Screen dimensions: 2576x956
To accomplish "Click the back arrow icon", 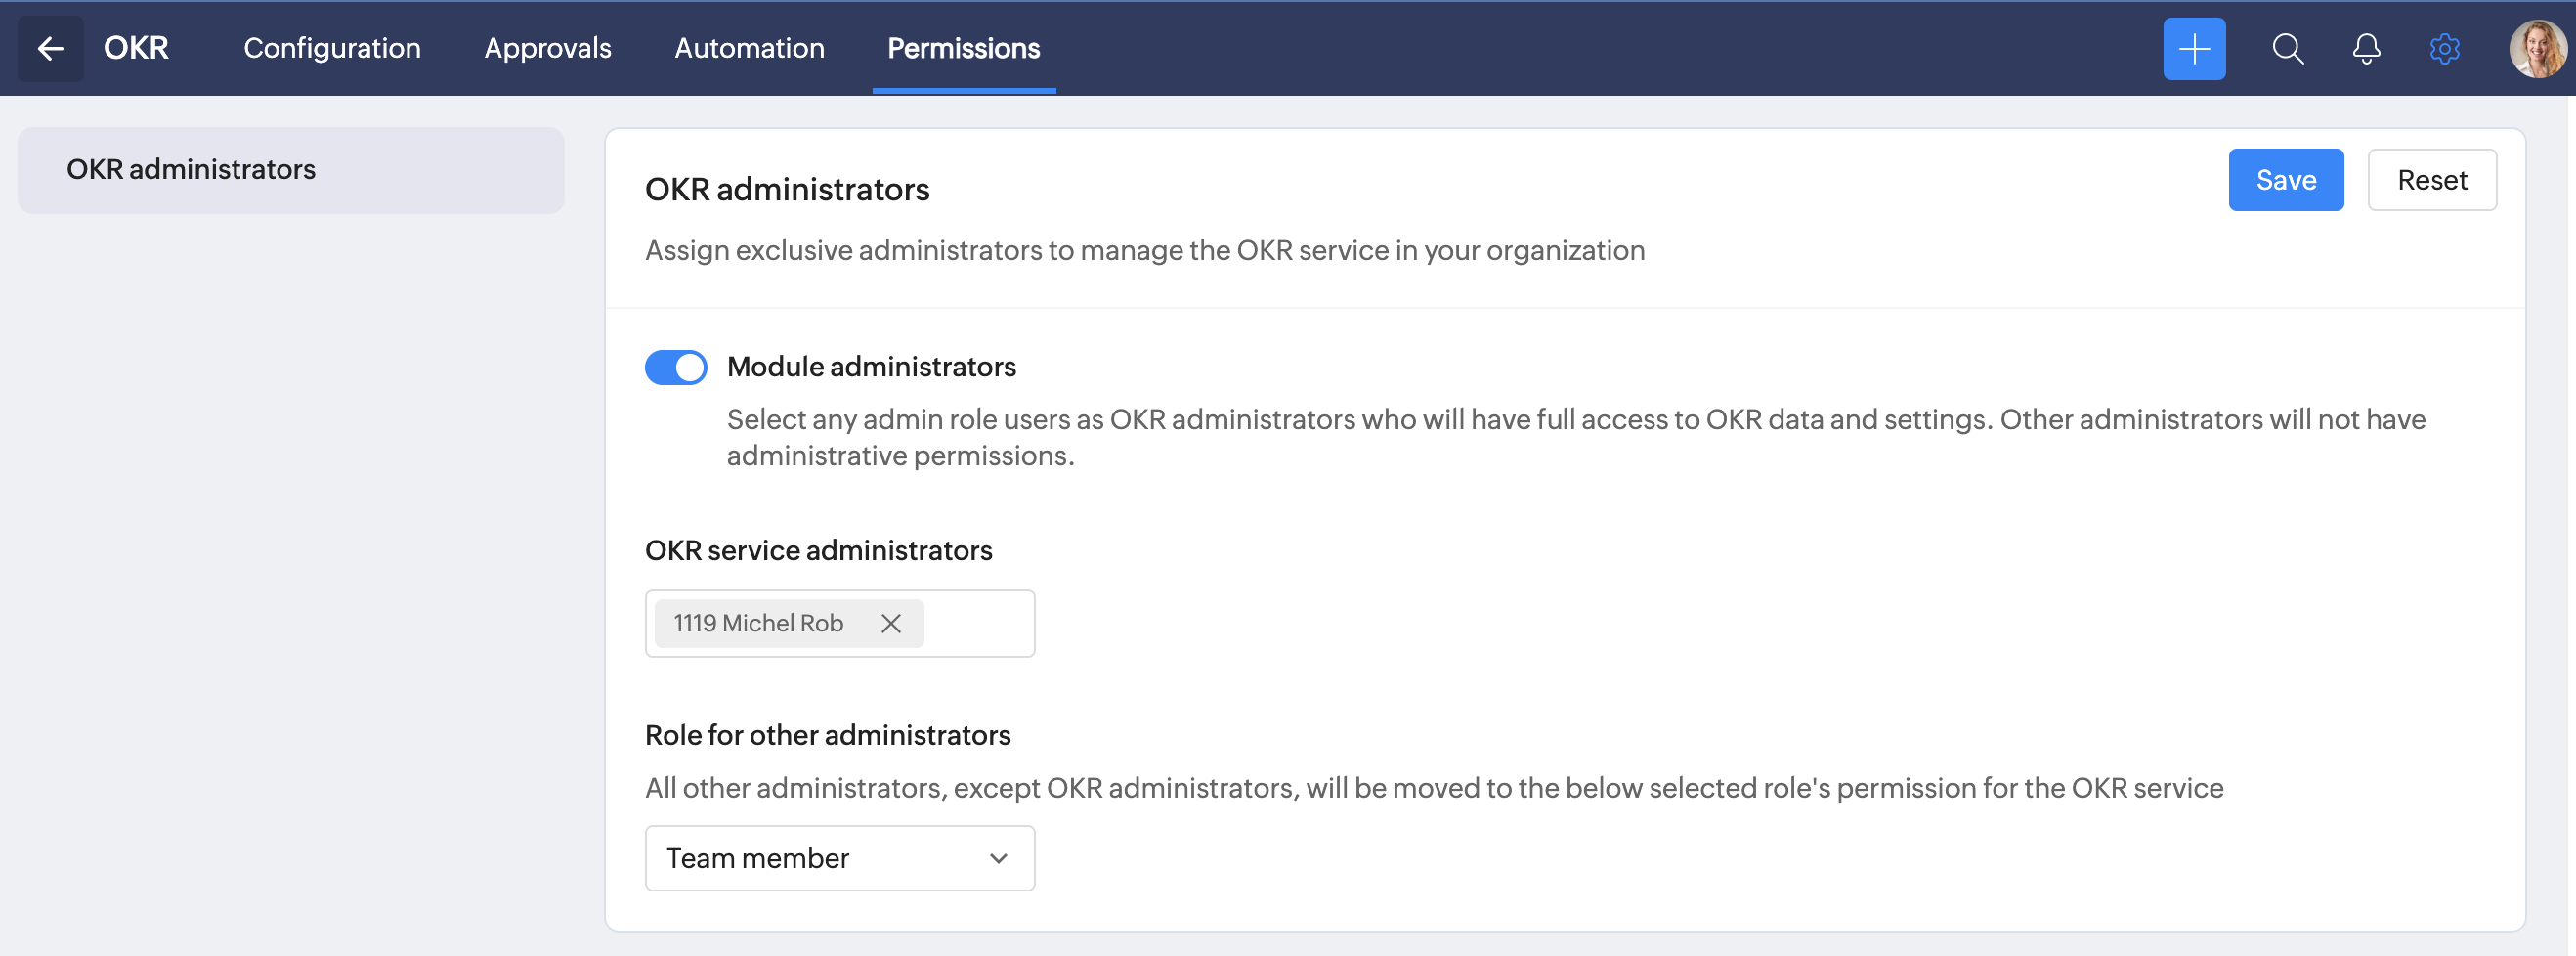I will click(50, 48).
